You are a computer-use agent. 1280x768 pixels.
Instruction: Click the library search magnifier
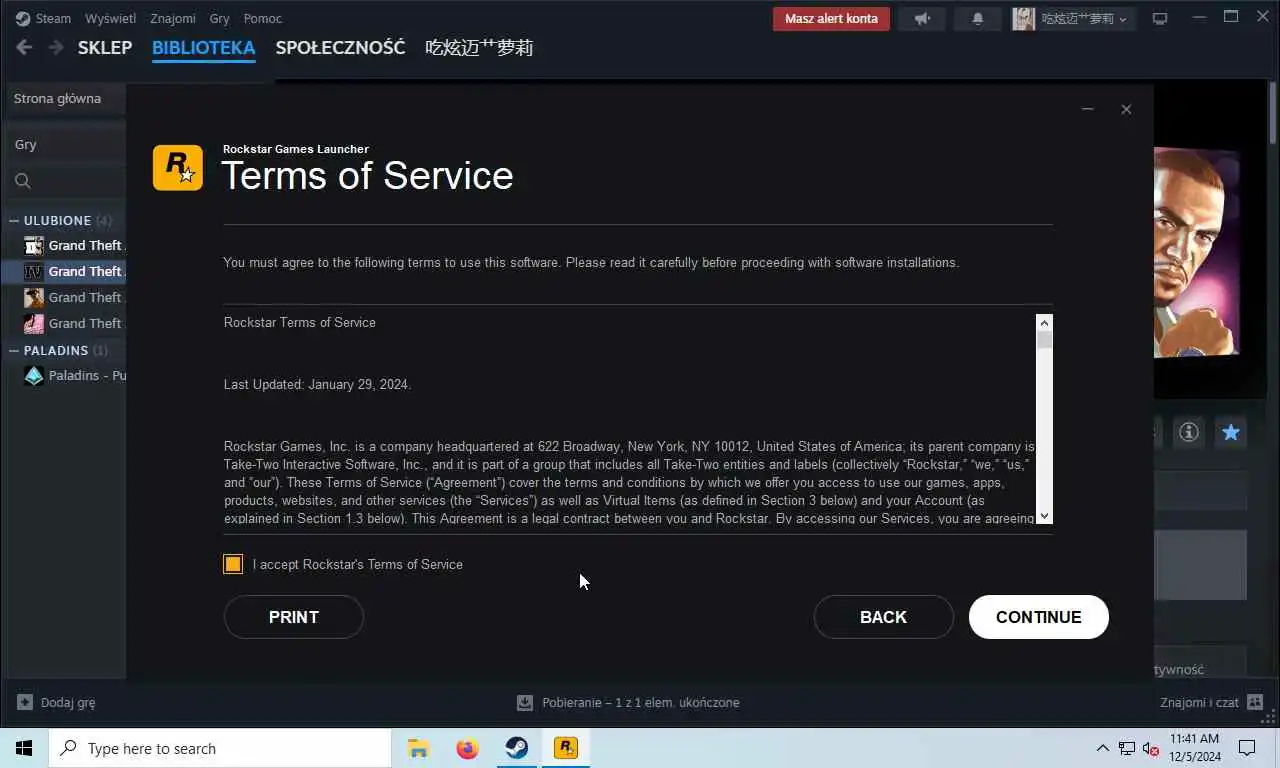pyautogui.click(x=23, y=181)
